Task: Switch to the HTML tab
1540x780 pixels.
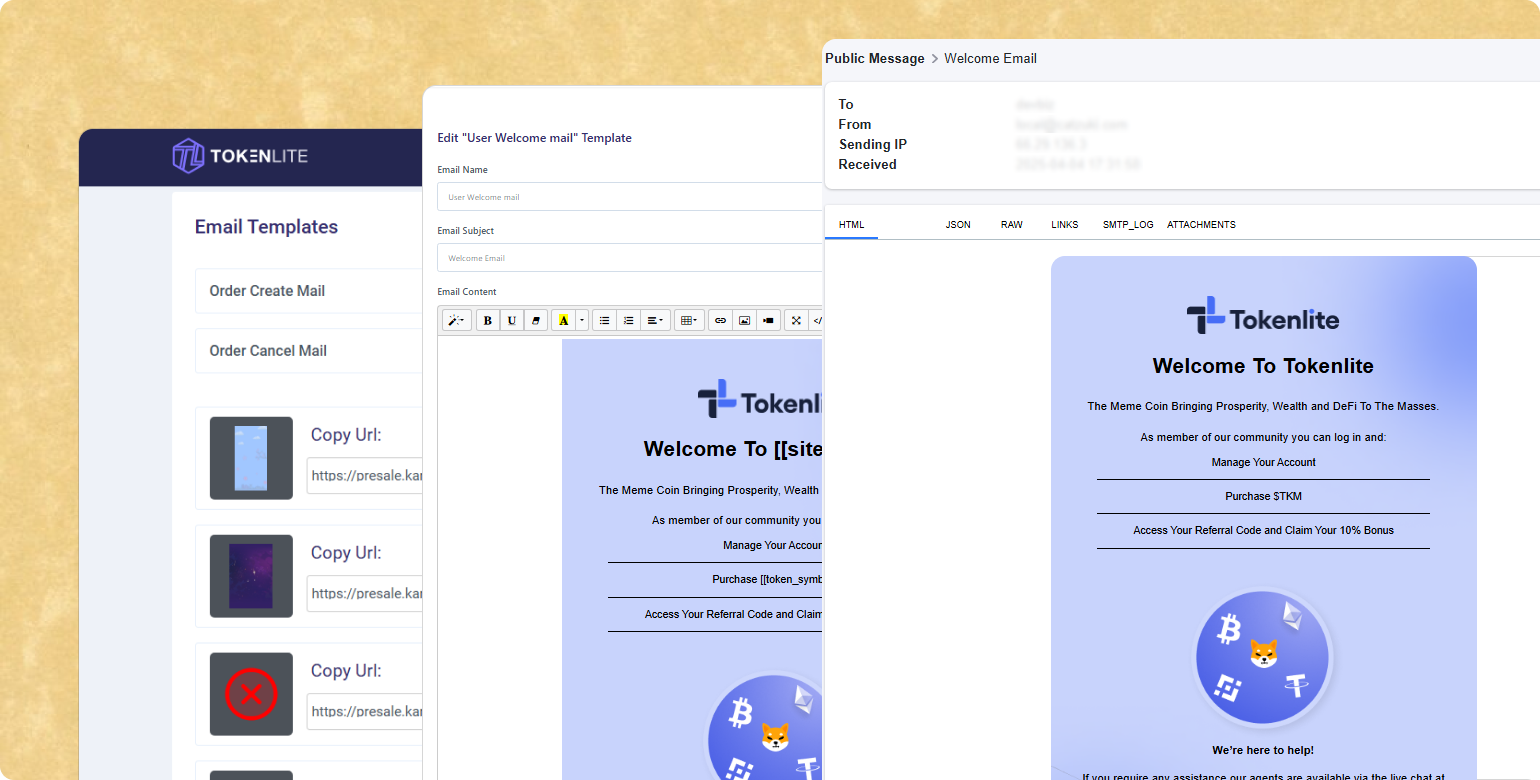Action: 851,225
